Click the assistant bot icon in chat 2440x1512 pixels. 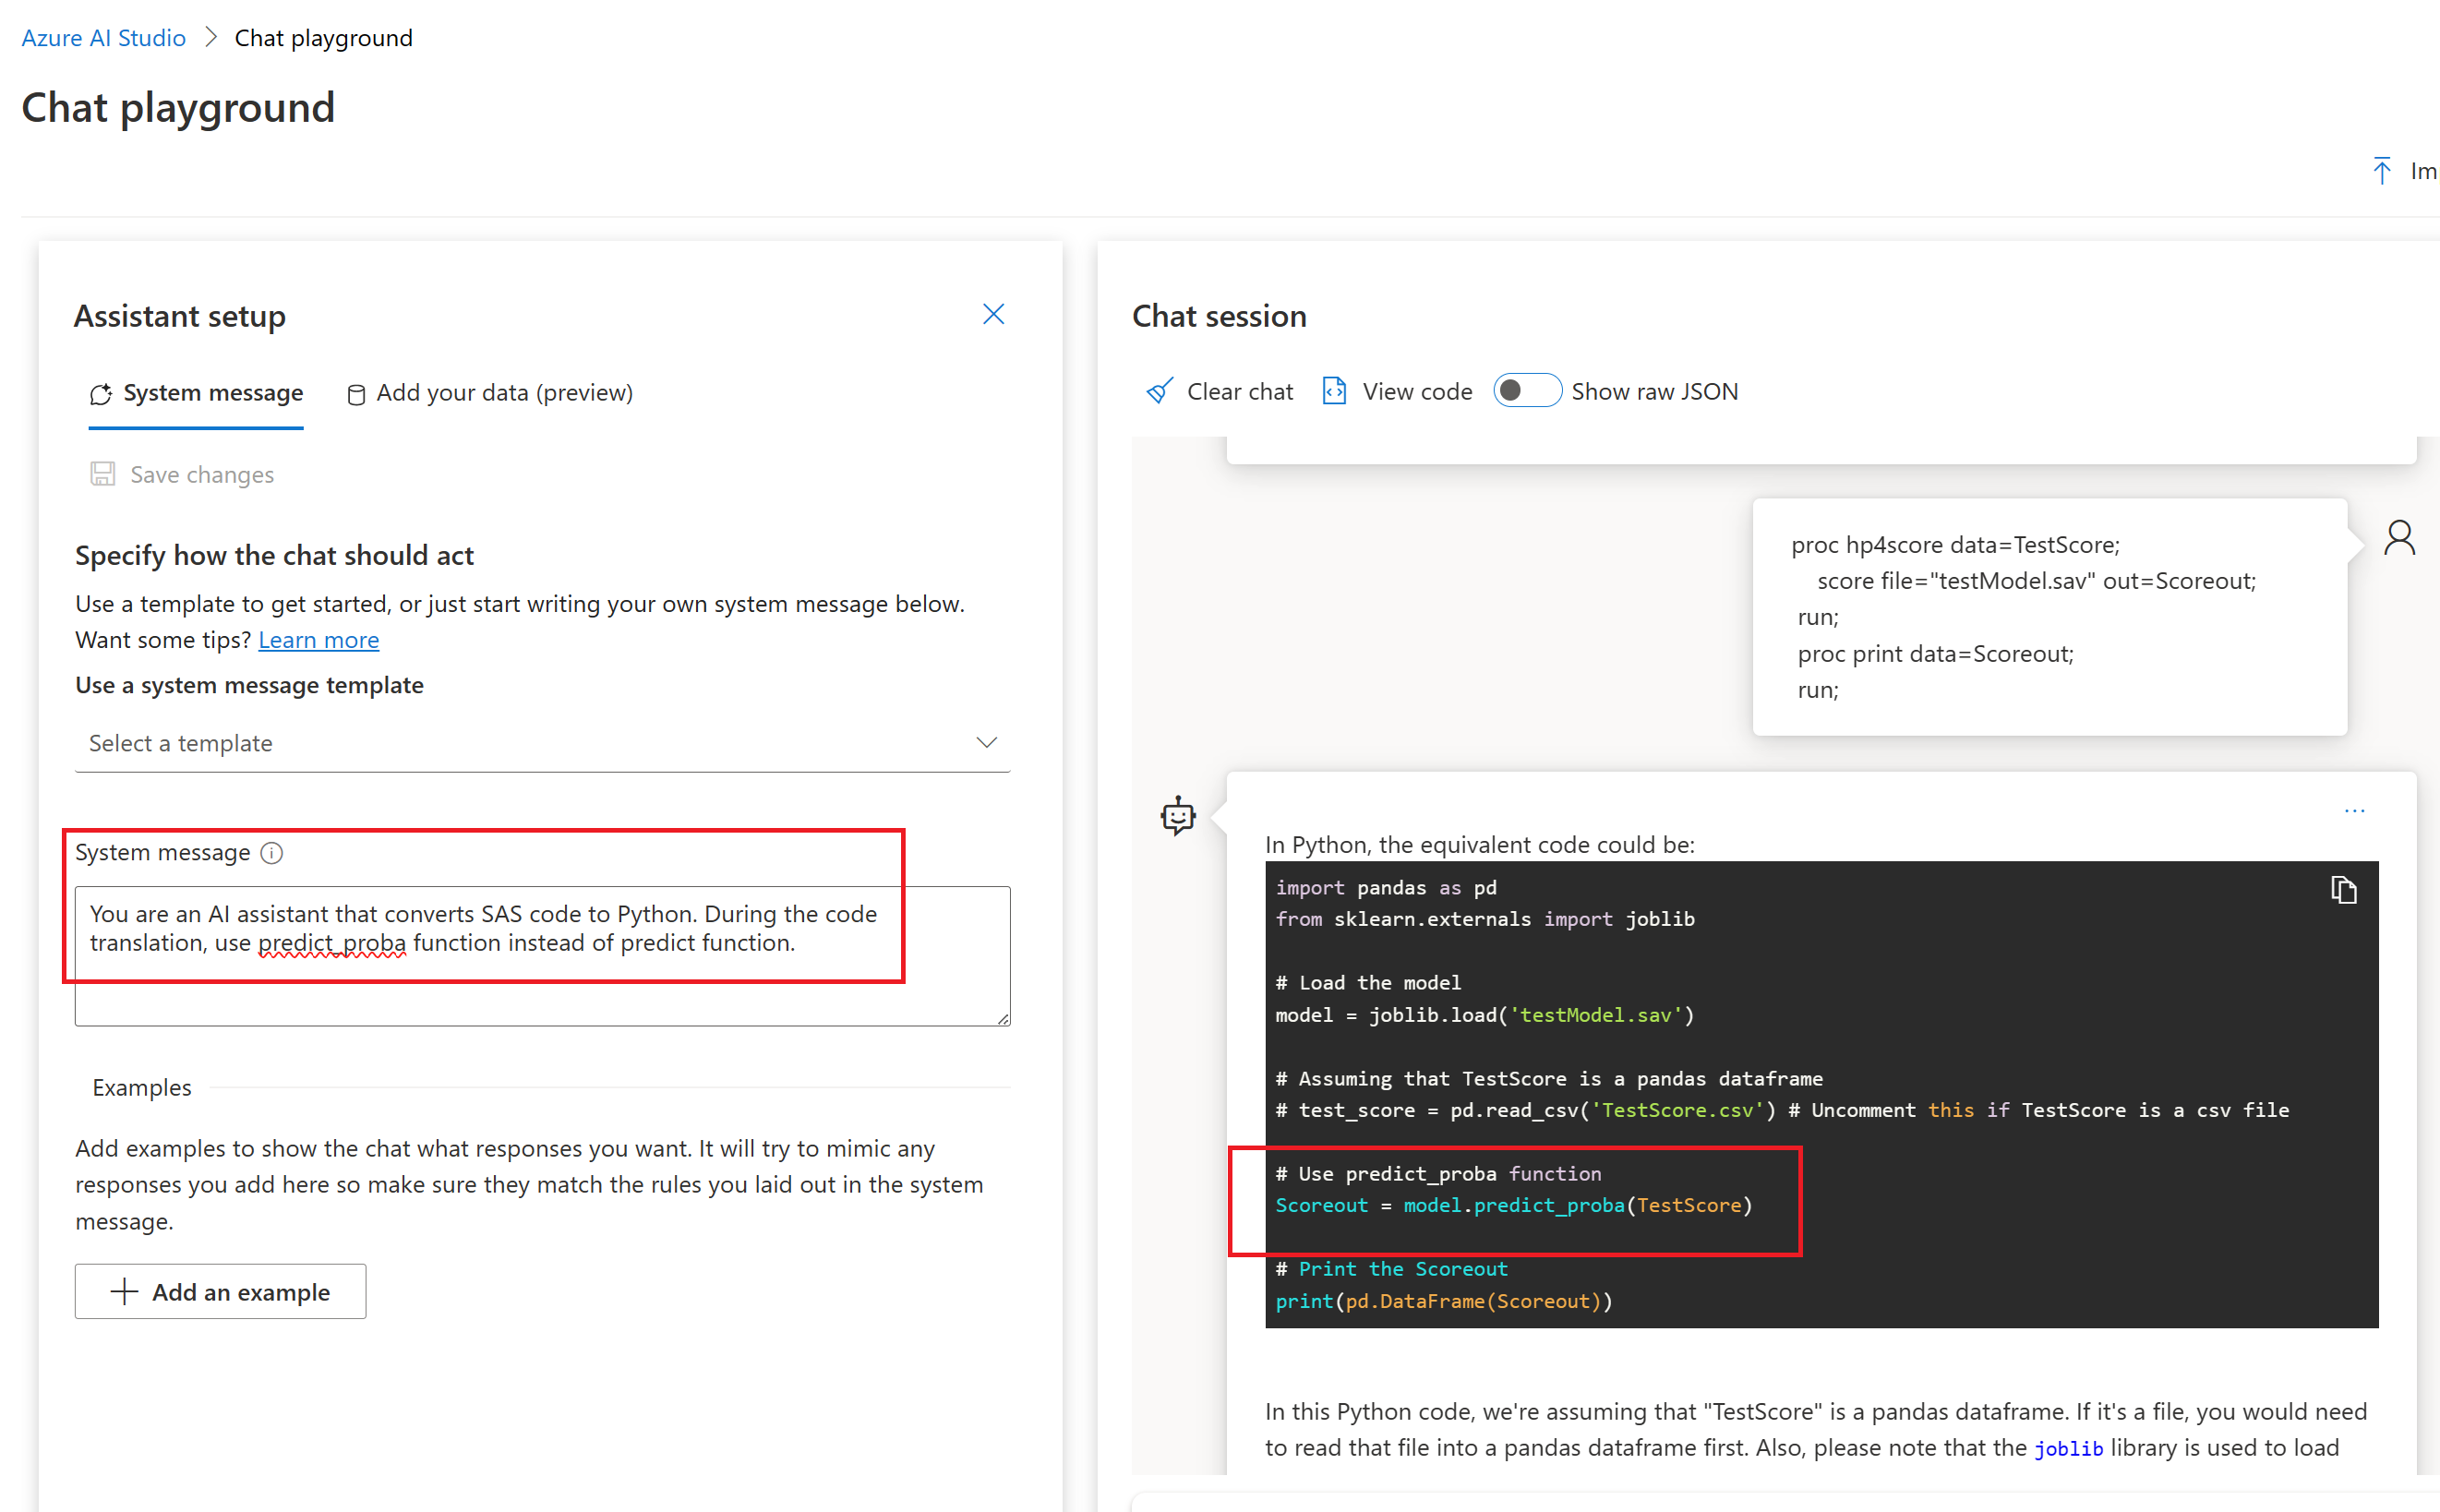tap(1178, 816)
